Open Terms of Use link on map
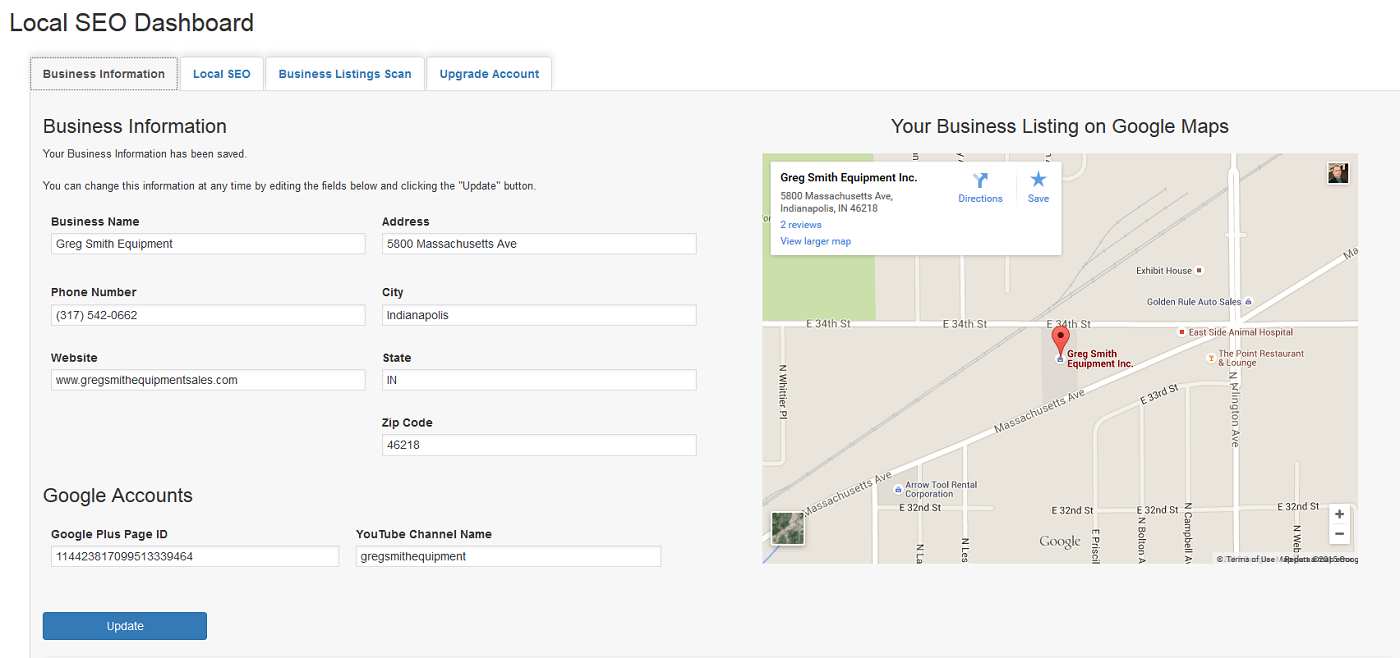Viewport: 1400px width, 658px height. pos(1249,559)
